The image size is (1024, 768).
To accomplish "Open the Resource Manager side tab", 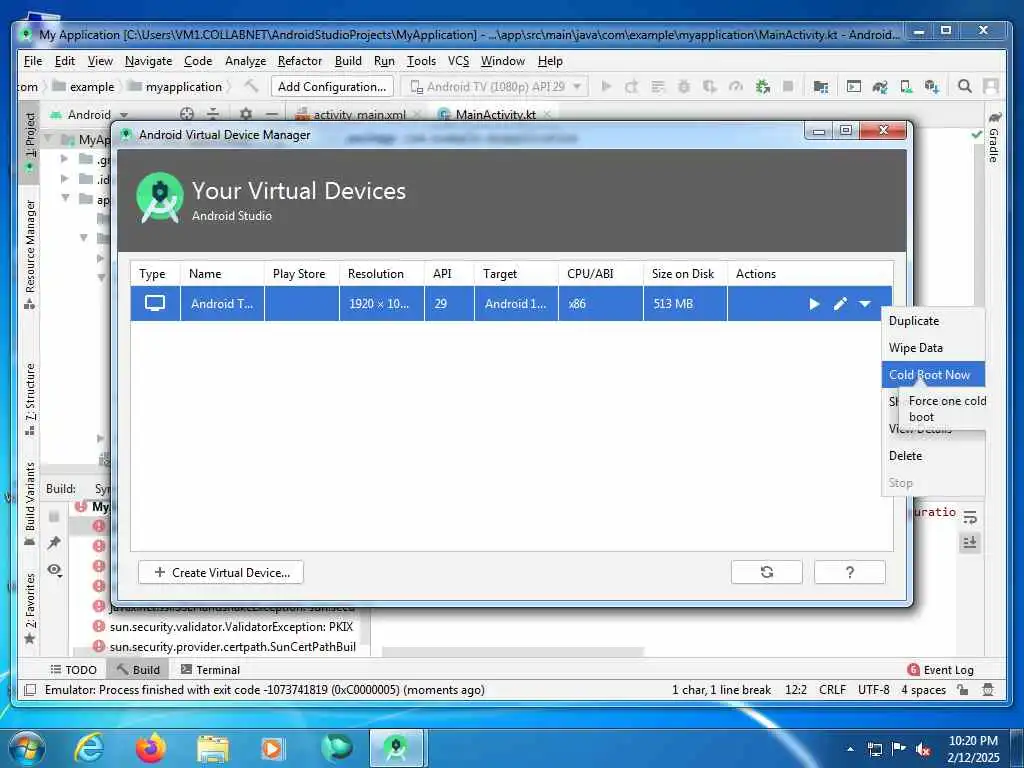I will tap(29, 254).
